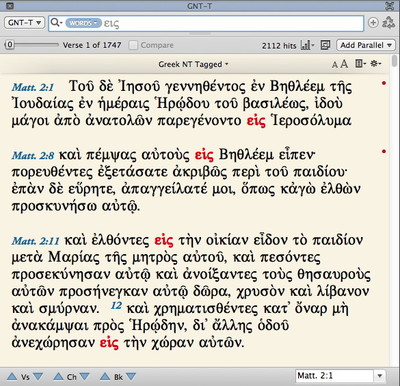
Task: Go to previous verse with Vs up arrow
Action: coord(12,376)
